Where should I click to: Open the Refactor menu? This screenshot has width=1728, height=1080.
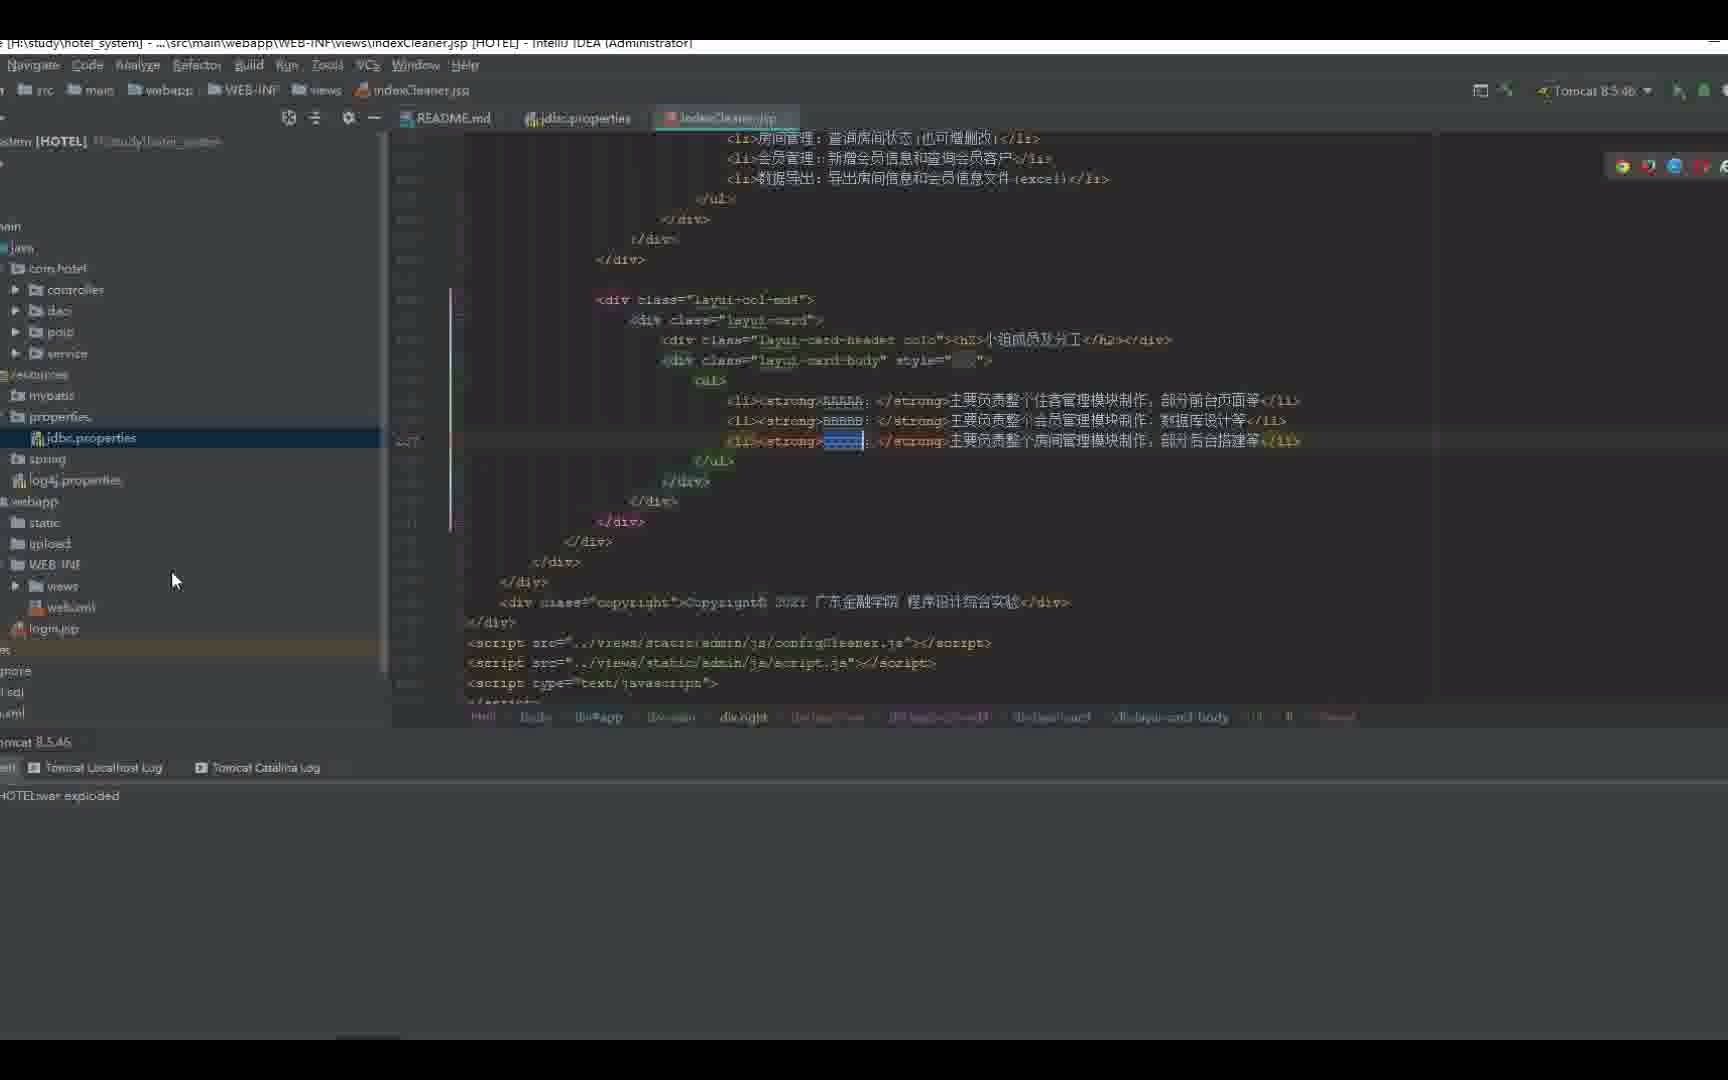pyautogui.click(x=197, y=65)
